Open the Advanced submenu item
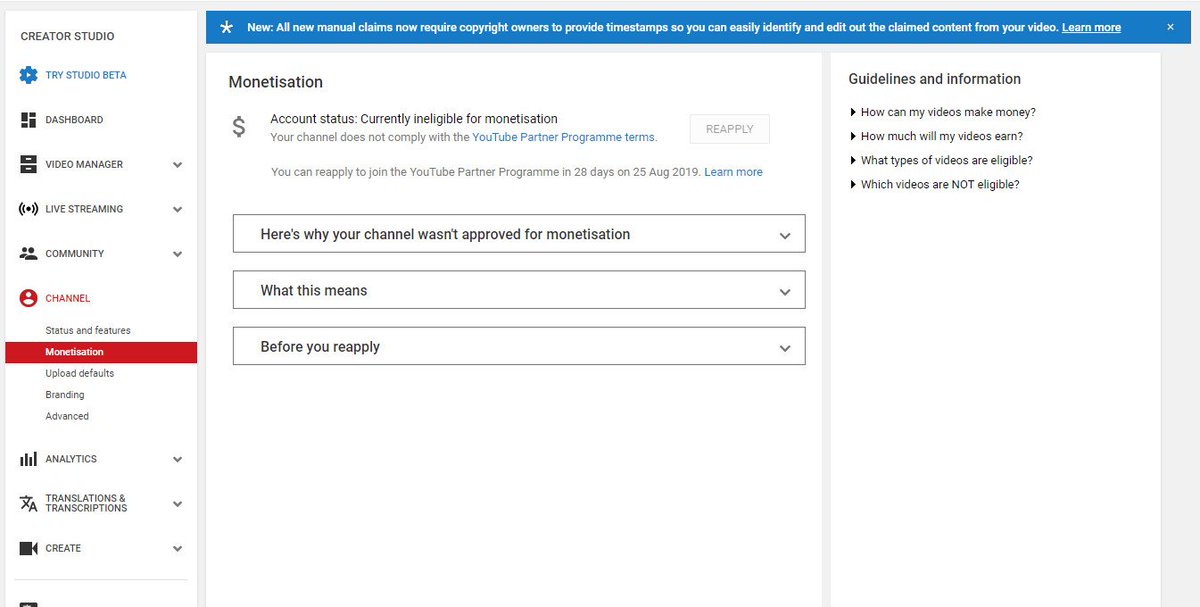 coord(67,416)
